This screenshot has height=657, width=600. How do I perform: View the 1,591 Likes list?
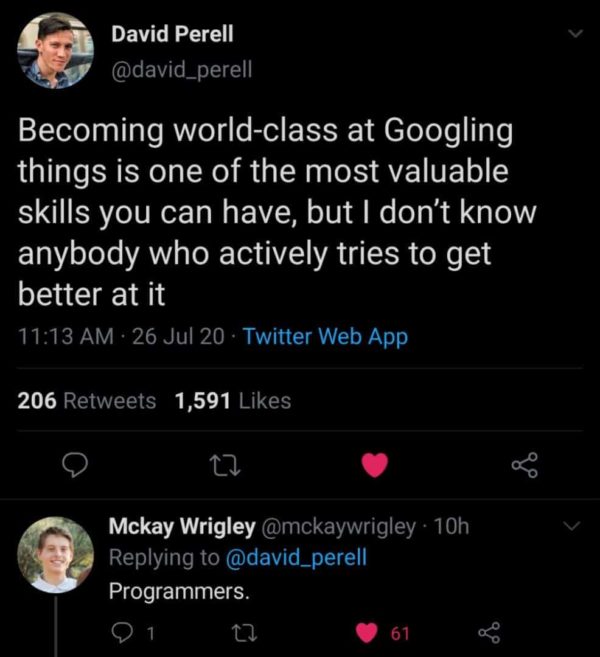[x=233, y=401]
